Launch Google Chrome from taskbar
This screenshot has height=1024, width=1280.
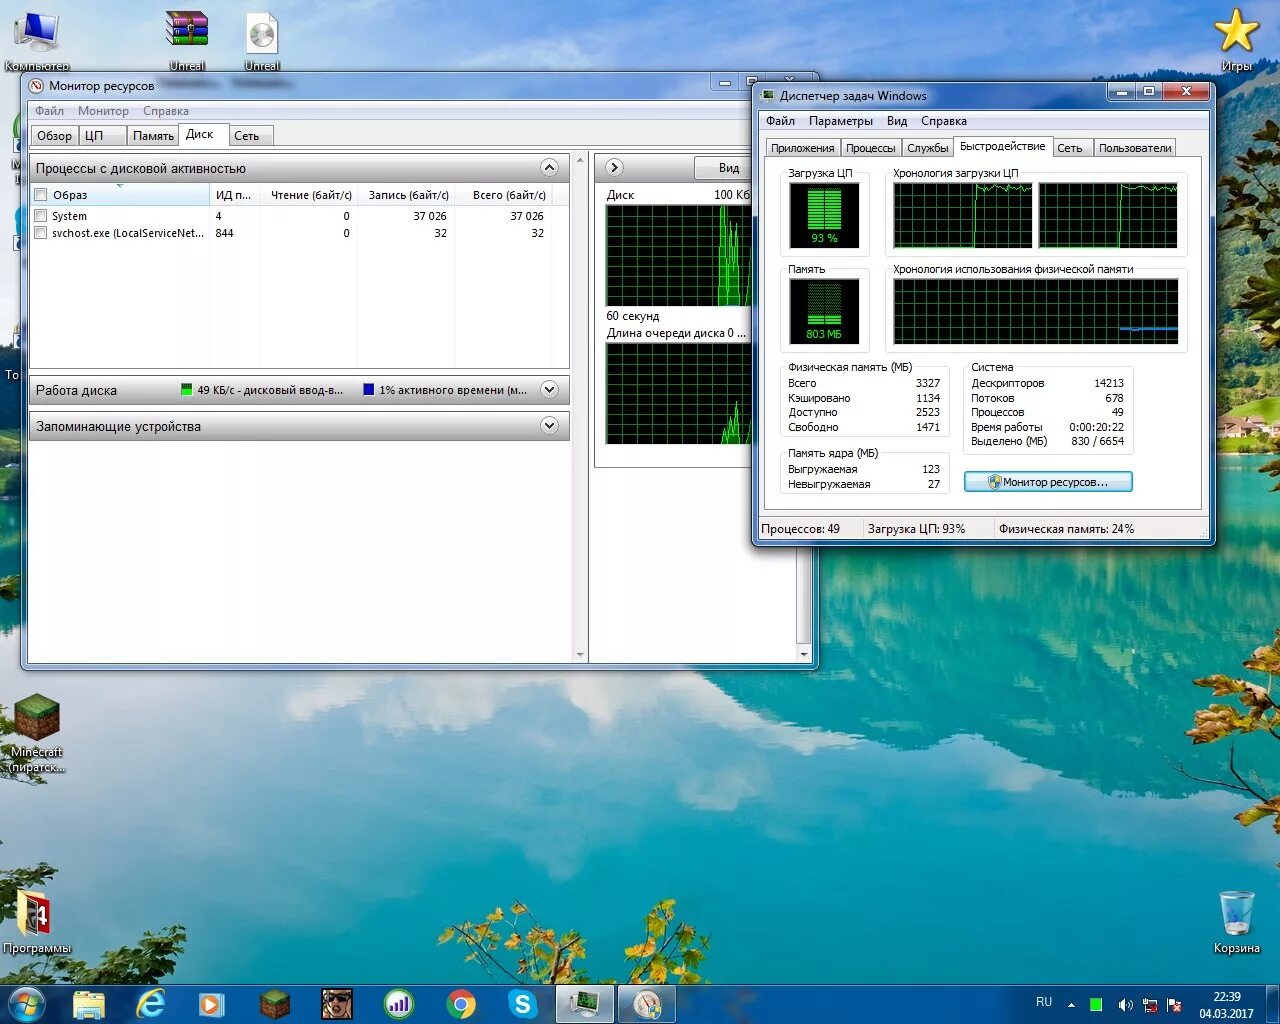[x=461, y=1004]
